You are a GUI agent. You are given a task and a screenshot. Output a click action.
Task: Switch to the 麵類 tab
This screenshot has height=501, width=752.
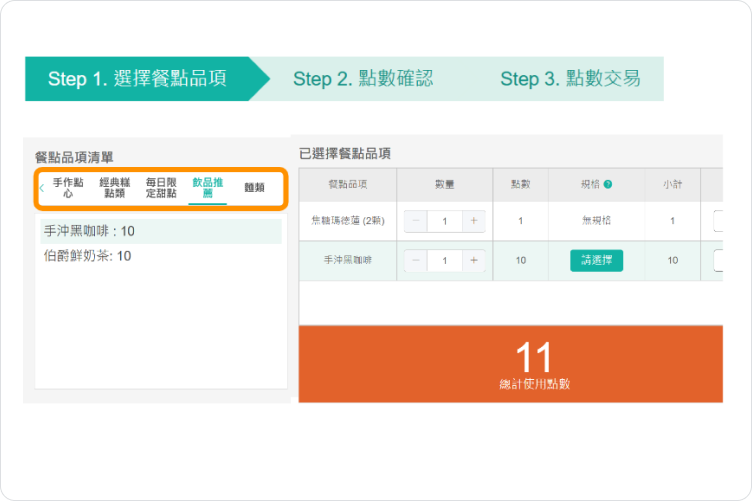(254, 187)
